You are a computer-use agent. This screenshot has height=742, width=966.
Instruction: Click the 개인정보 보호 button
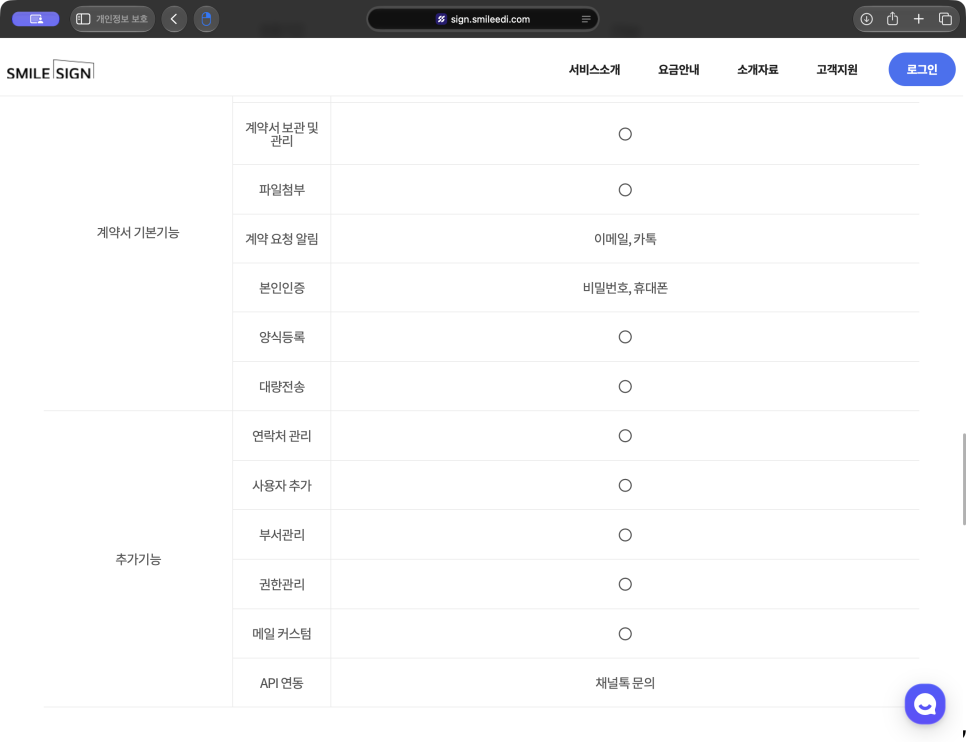coord(113,19)
